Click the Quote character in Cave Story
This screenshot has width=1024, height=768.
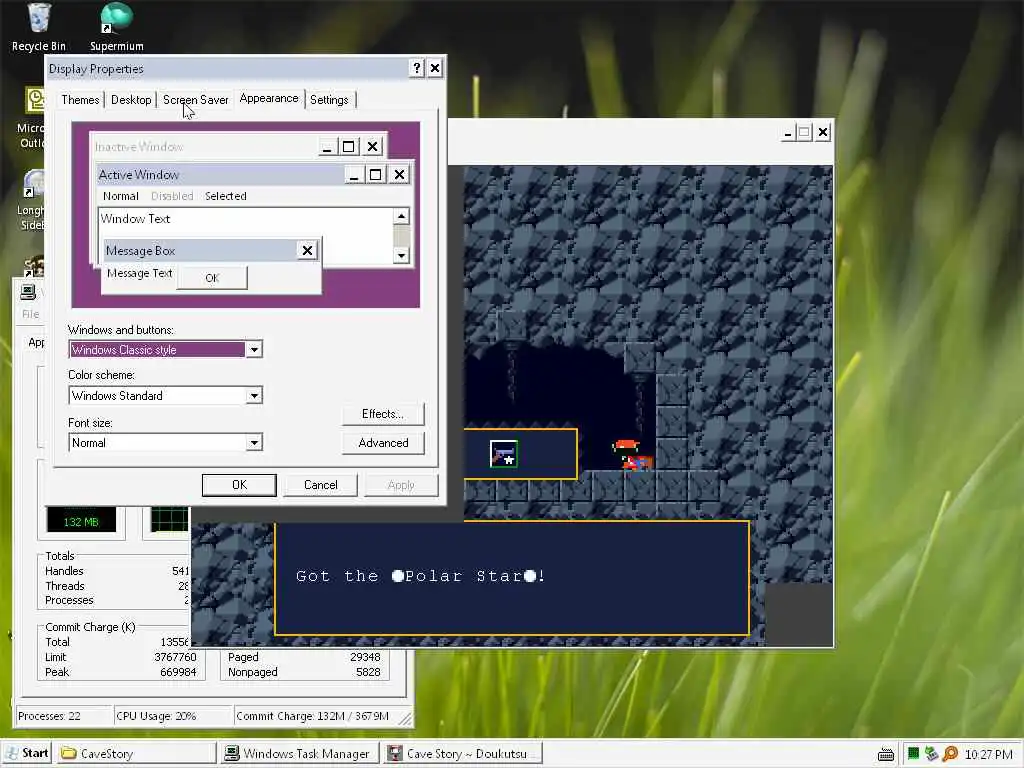[631, 455]
